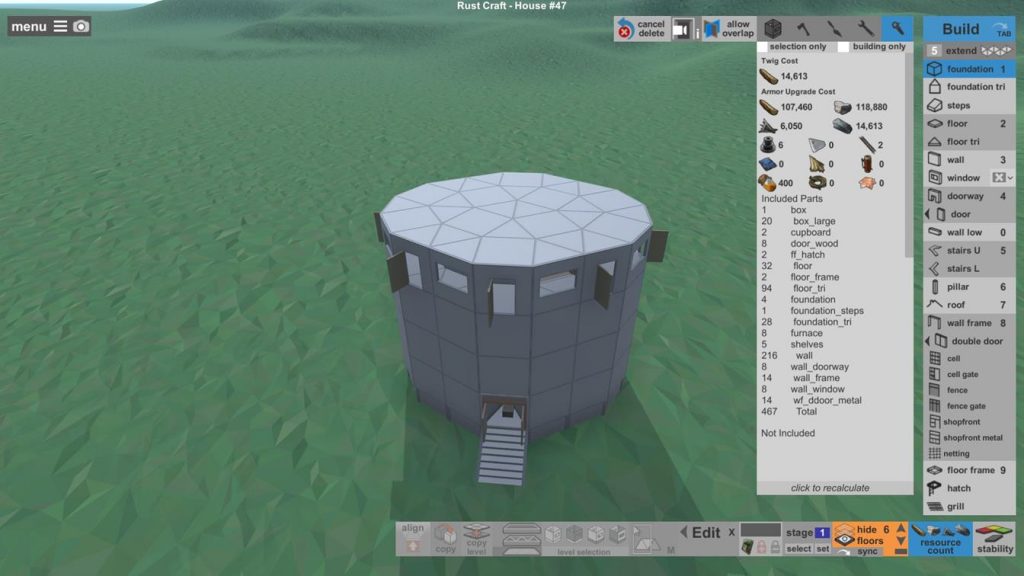Click the stage select button

(x=798, y=549)
